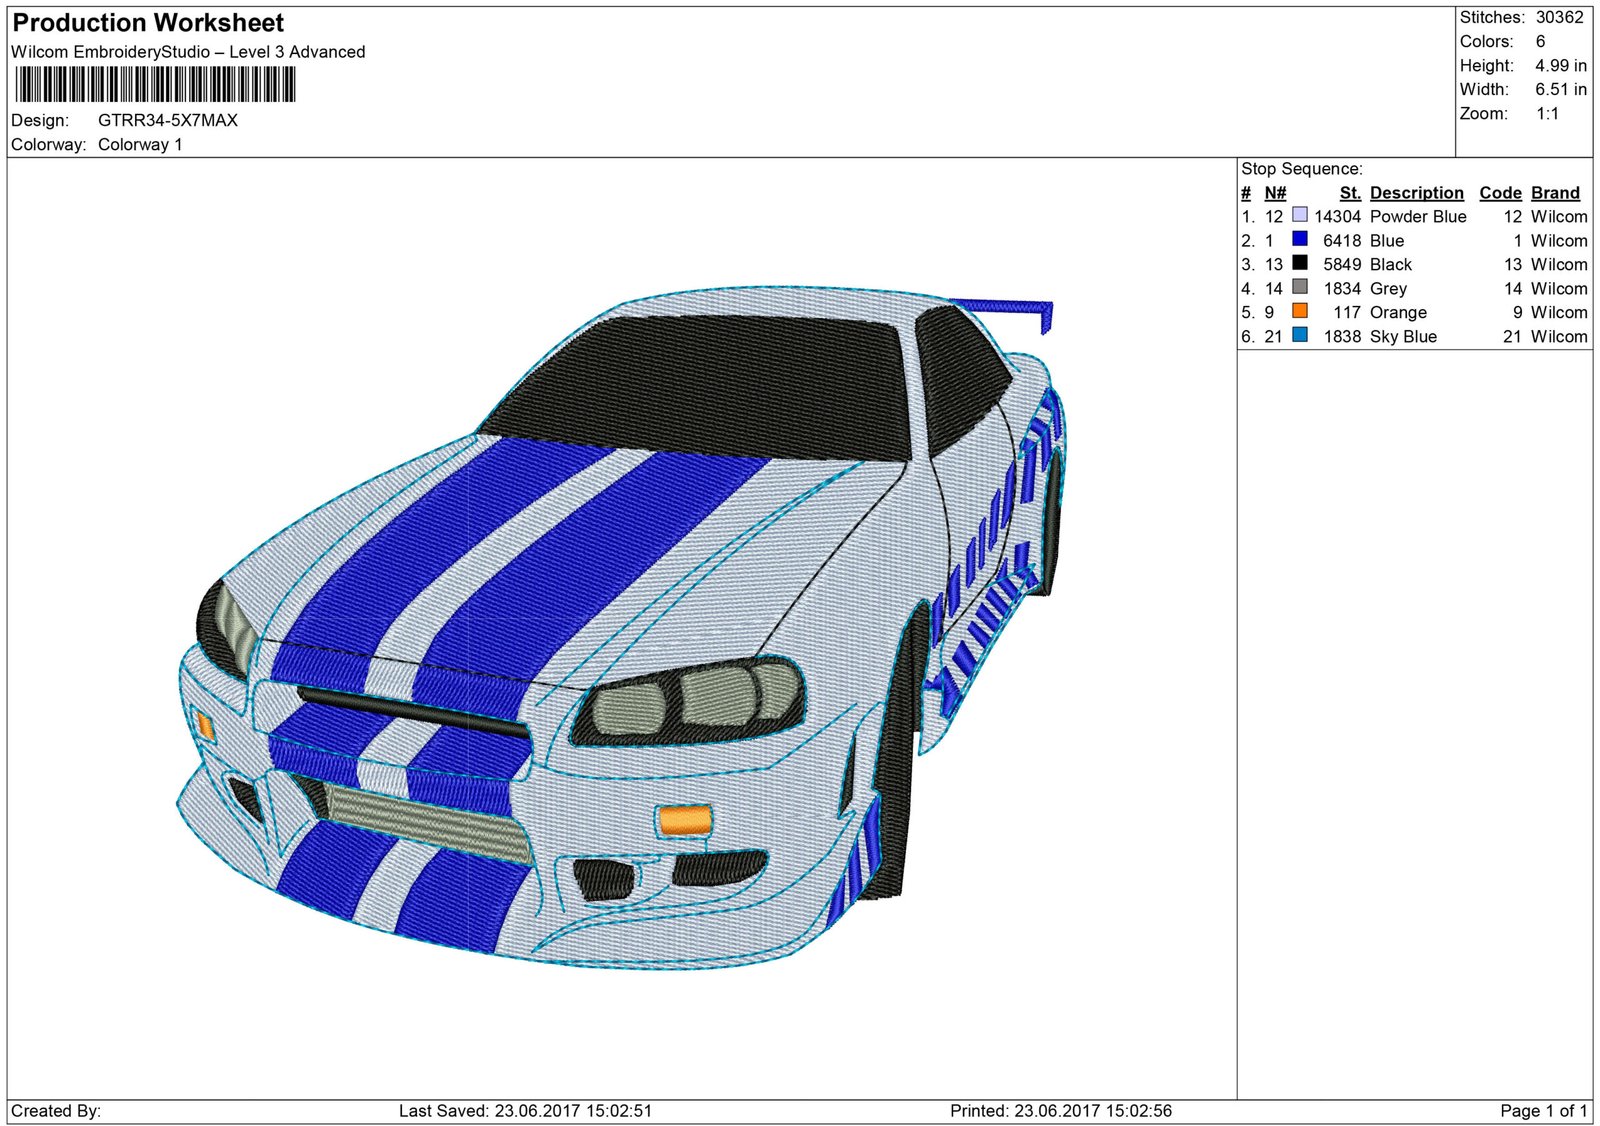
Task: Click the 'Orange' description text
Action: (x=1398, y=312)
